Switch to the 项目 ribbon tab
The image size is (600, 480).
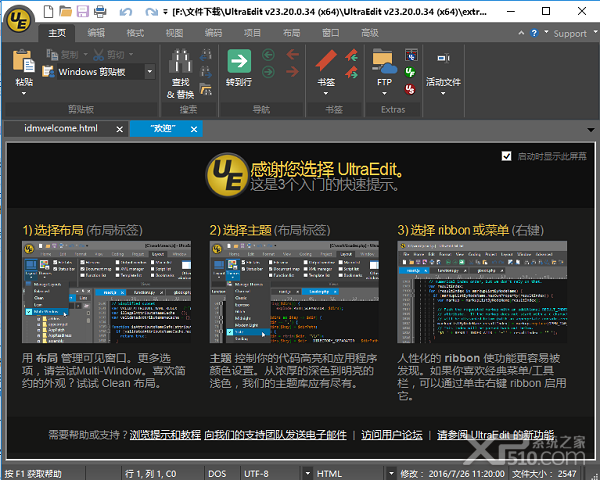pyautogui.click(x=253, y=33)
